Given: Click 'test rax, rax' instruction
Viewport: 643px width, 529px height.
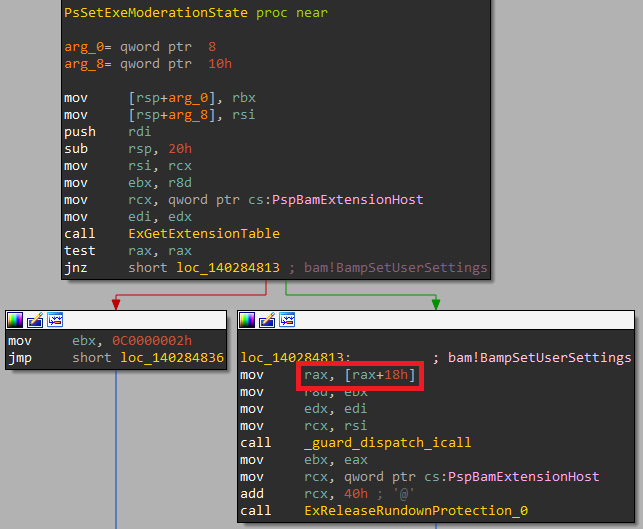Looking at the screenshot, I should (x=128, y=251).
